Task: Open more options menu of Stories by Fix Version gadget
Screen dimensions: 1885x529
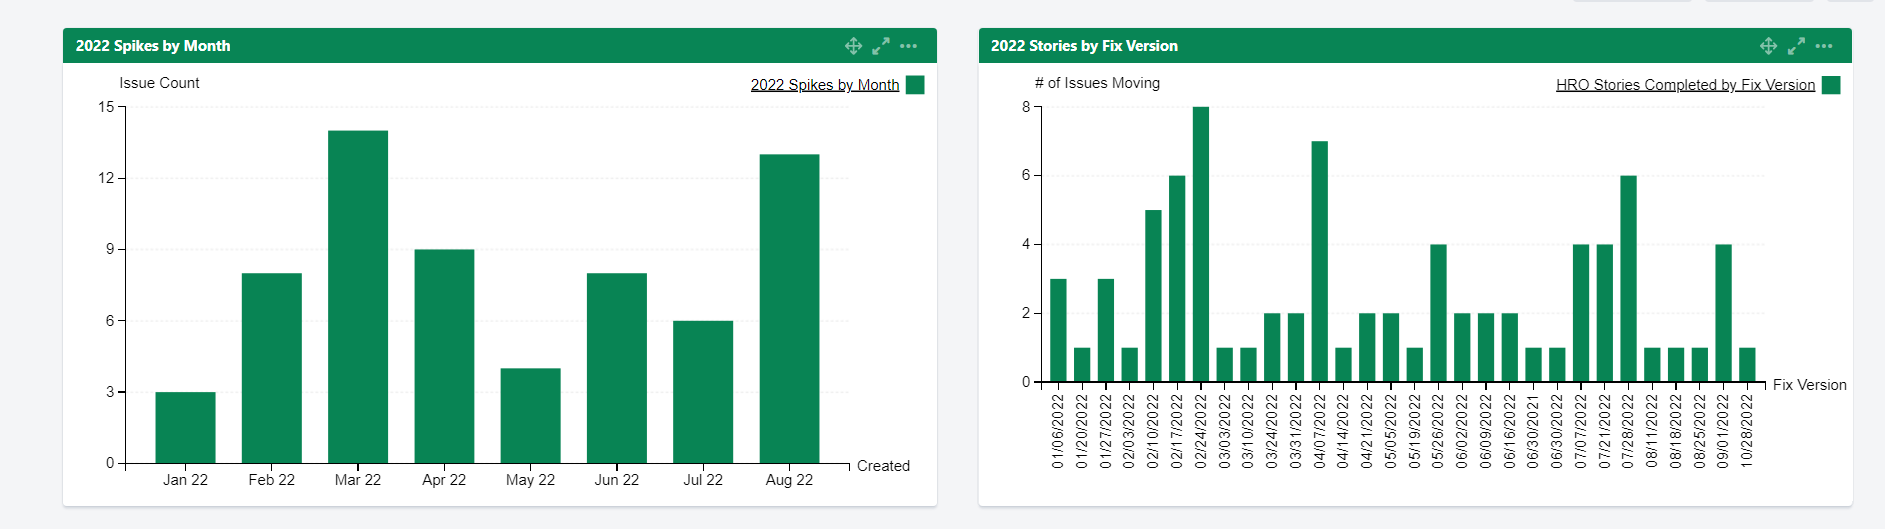Action: [1824, 46]
